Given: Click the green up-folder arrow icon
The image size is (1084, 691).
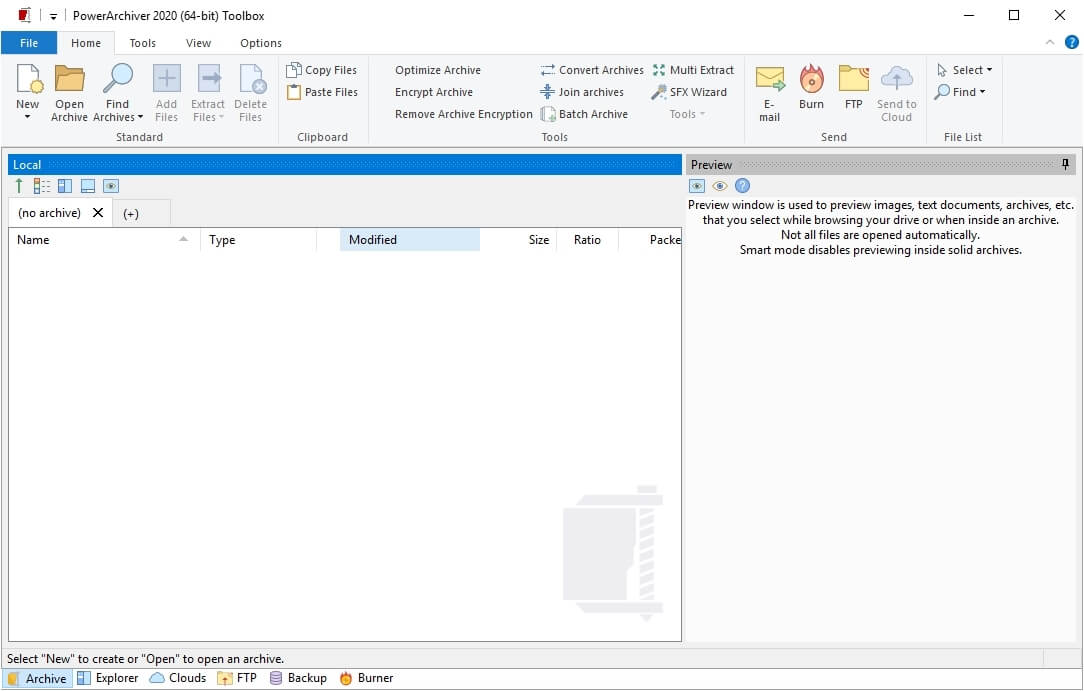Looking at the screenshot, I should coord(19,186).
